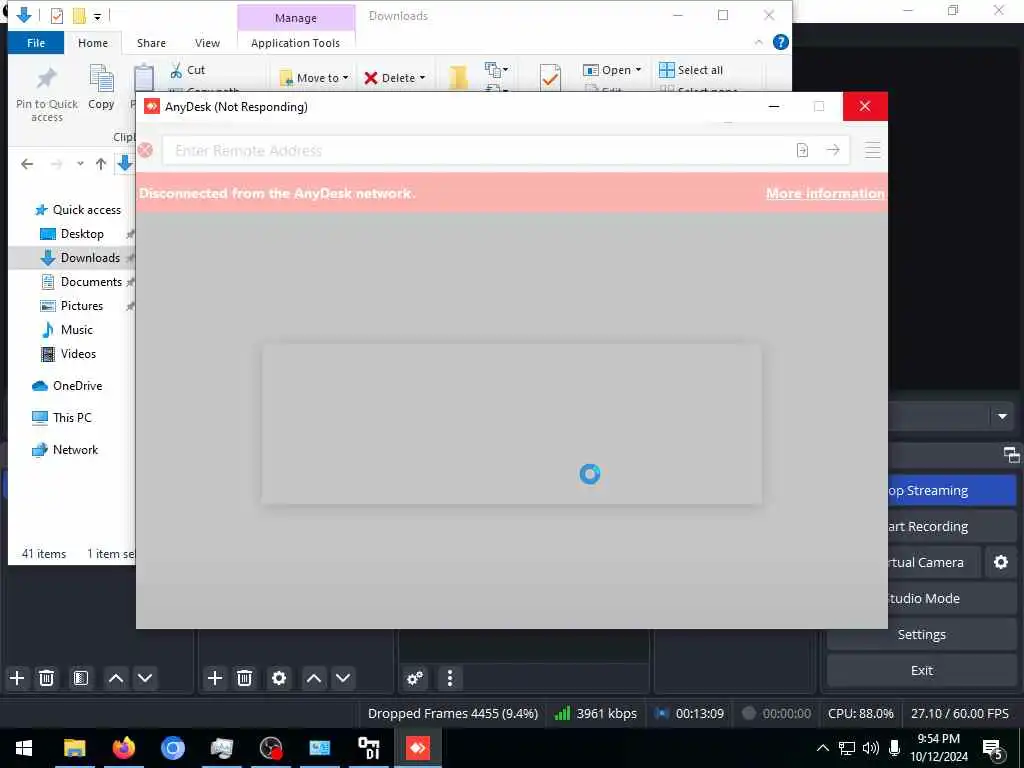Click the red connection status icon in AnyDesk

click(145, 150)
